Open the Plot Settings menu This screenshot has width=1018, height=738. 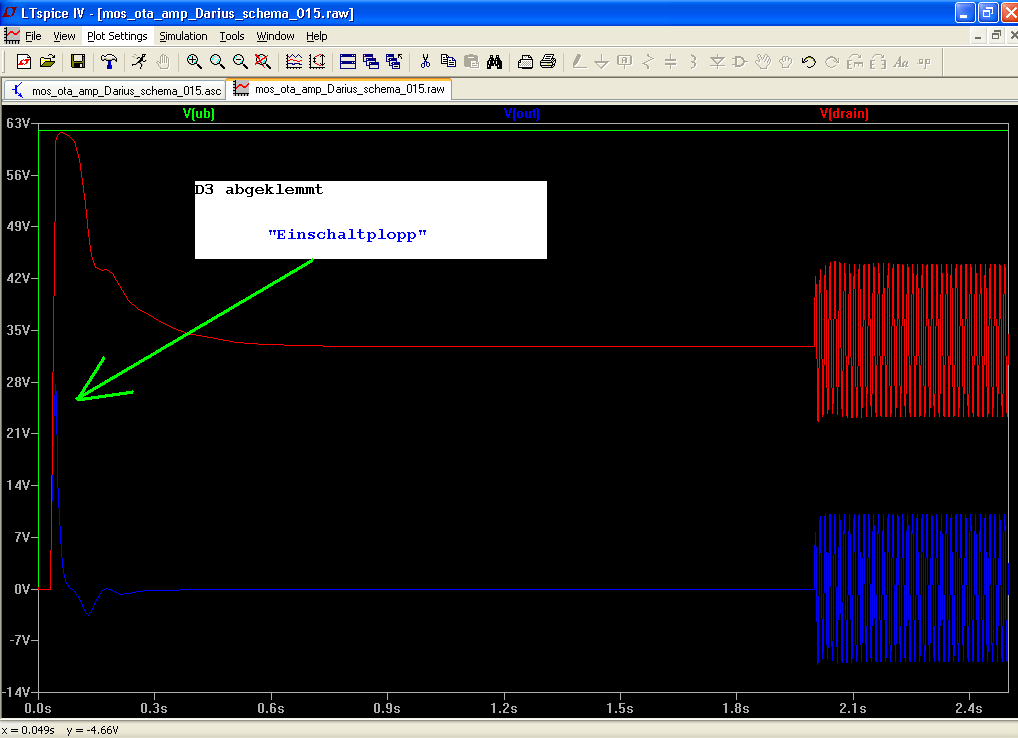coord(118,36)
